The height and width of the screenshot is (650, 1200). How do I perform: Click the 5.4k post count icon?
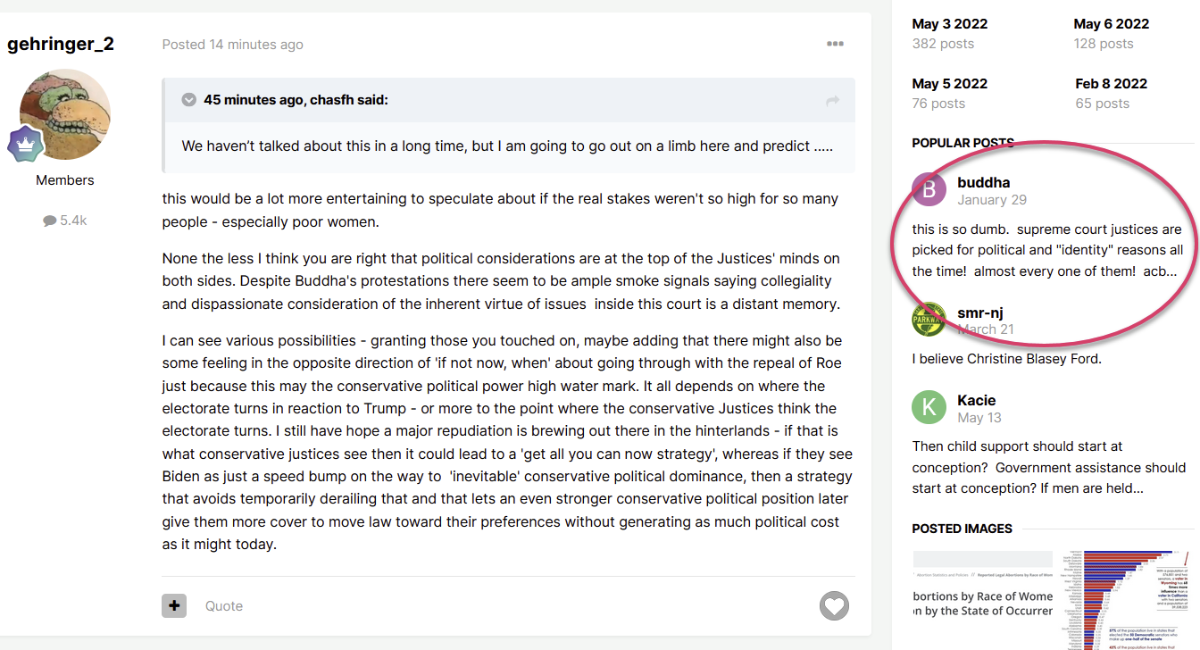click(50, 221)
